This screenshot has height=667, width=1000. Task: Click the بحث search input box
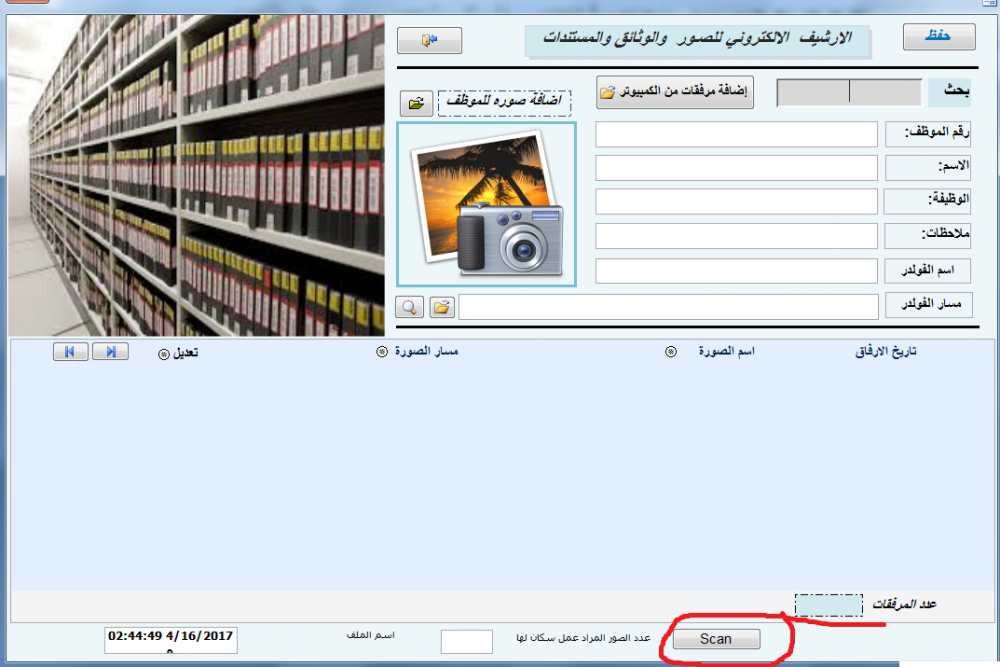849,92
